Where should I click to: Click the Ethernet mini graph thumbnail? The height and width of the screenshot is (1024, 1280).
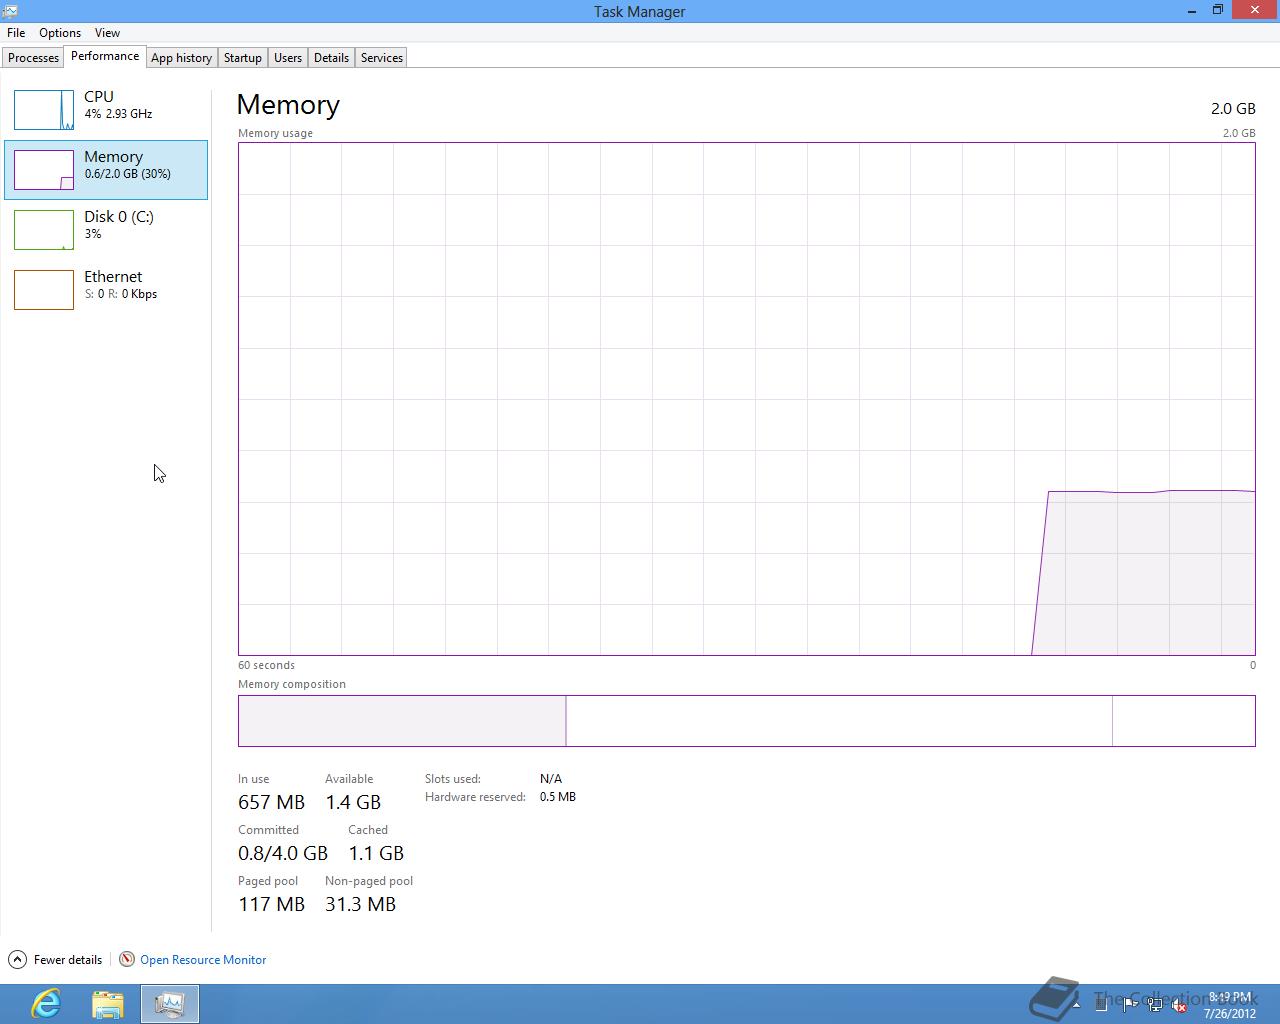click(x=44, y=290)
